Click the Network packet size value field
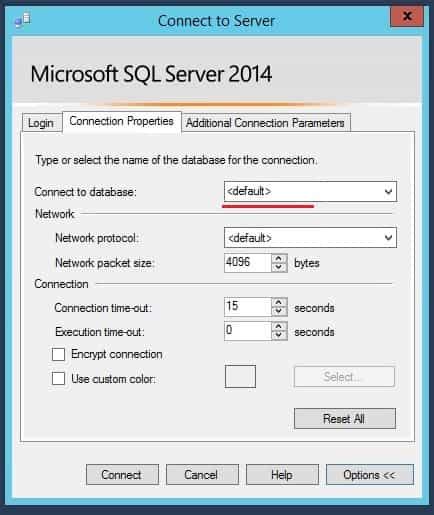 click(248, 263)
